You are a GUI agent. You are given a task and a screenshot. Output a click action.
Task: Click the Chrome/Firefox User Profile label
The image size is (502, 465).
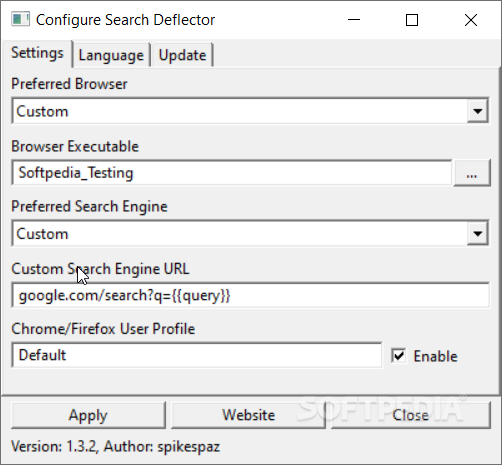[103, 329]
